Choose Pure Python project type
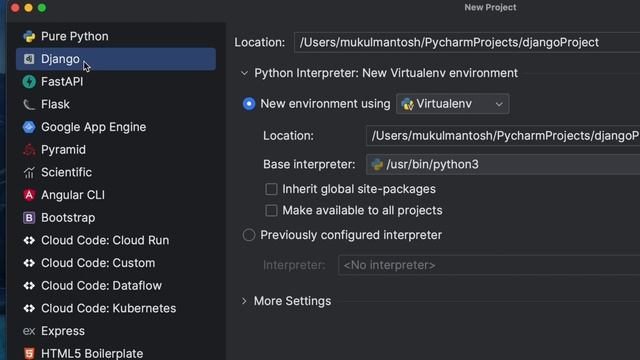 click(x=116, y=36)
